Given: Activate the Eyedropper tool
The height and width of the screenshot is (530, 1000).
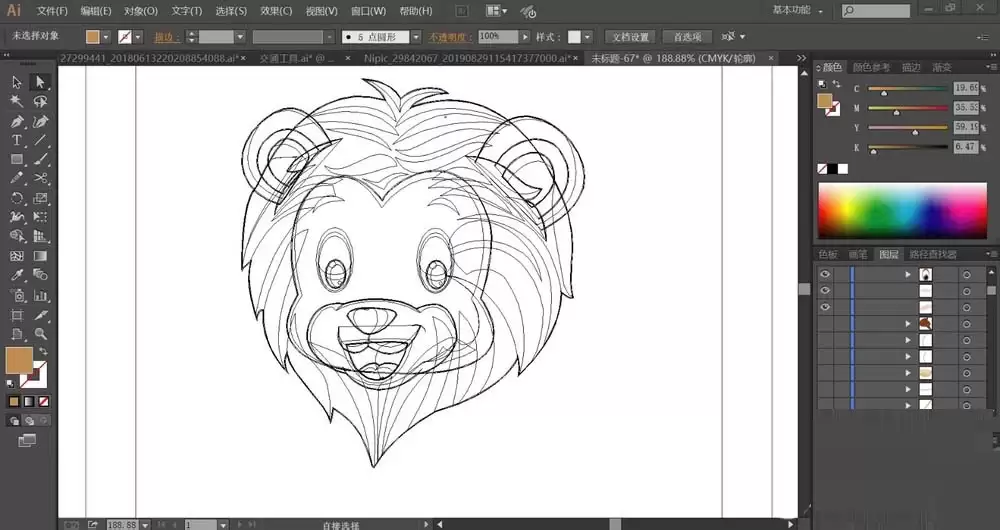Looking at the screenshot, I should (x=17, y=274).
